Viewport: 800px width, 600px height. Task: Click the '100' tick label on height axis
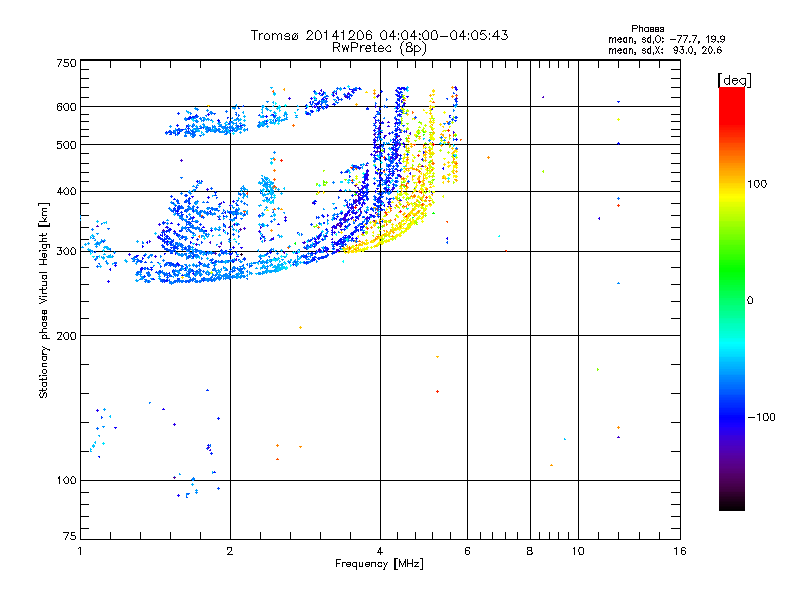[67, 480]
